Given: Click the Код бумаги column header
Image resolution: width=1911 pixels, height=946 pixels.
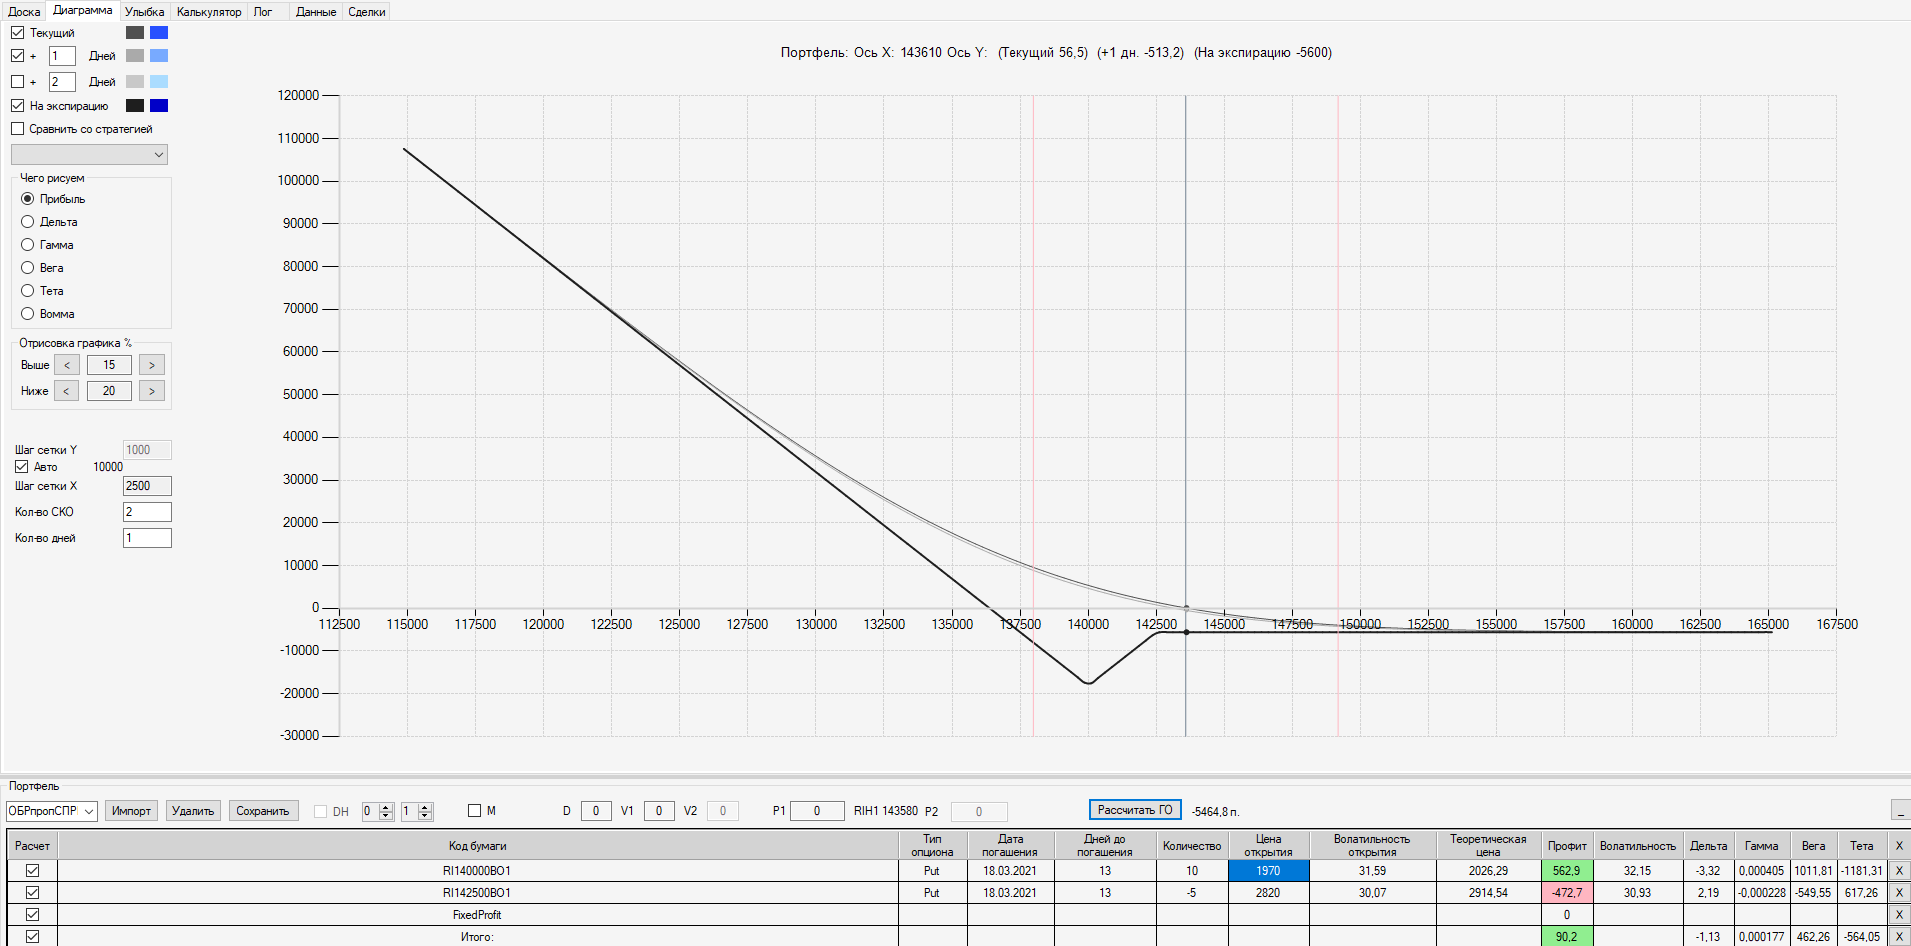Looking at the screenshot, I should point(478,846).
